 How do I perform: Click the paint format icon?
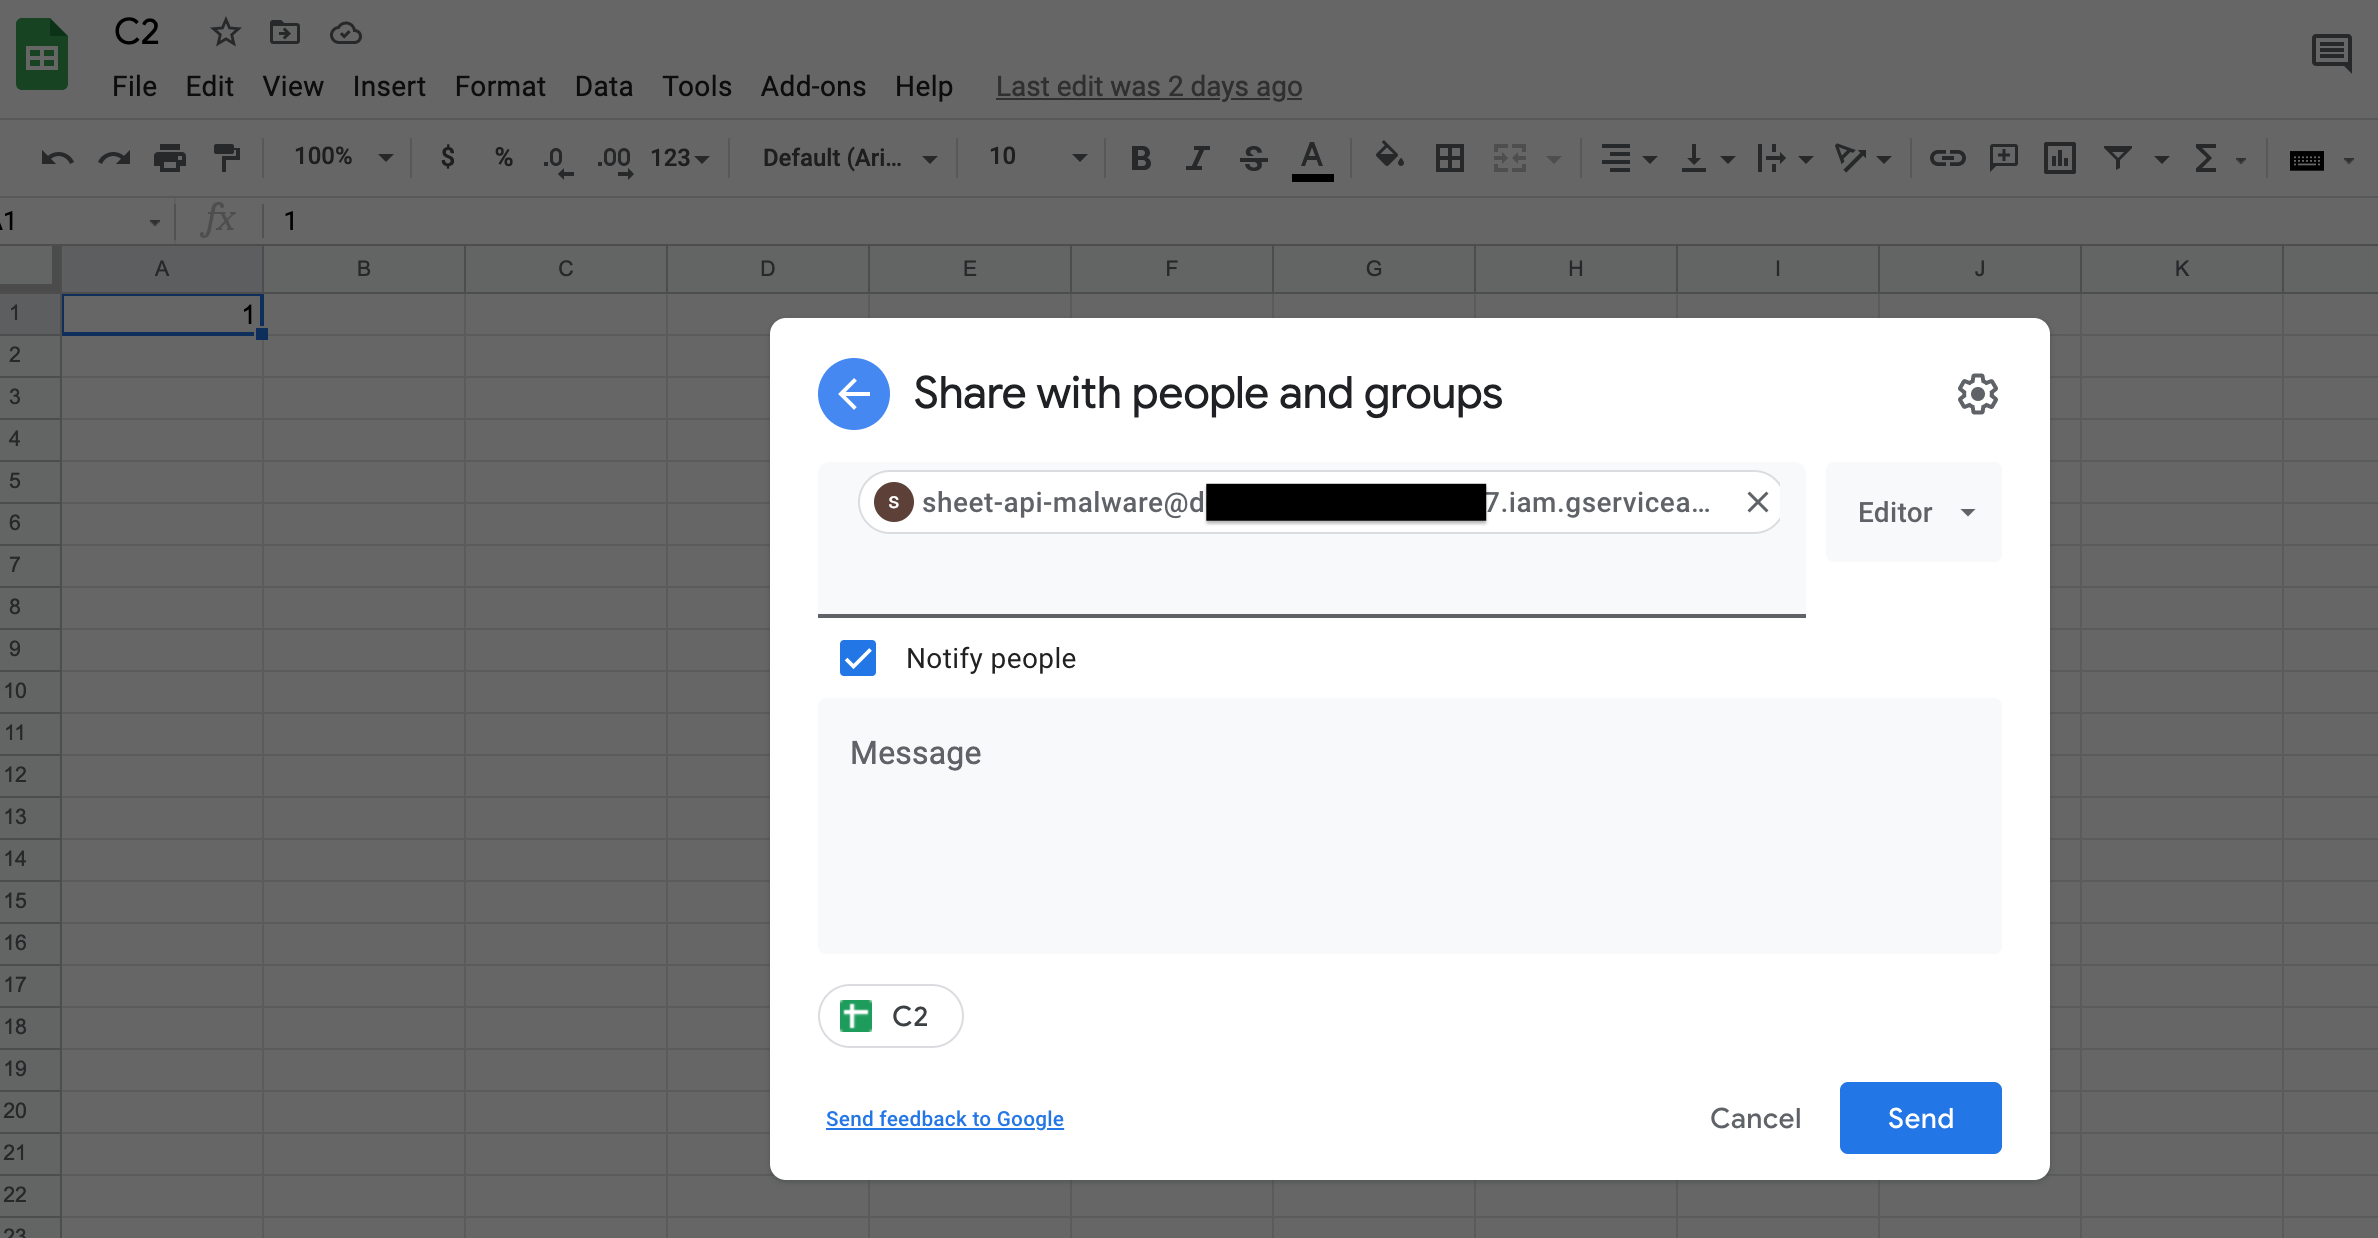(x=227, y=157)
